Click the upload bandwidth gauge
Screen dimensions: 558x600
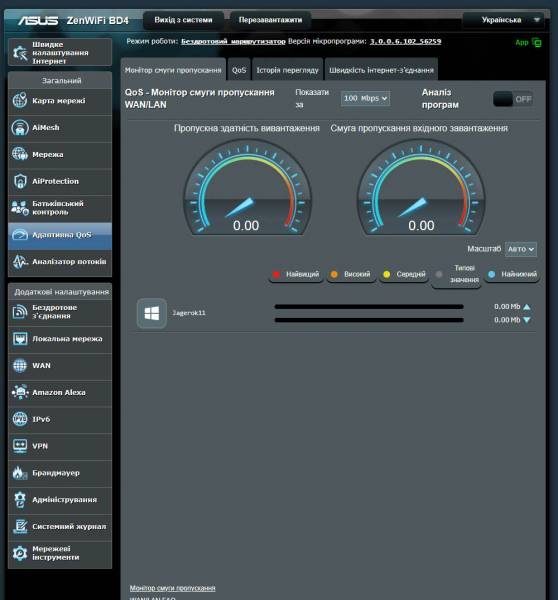247,187
